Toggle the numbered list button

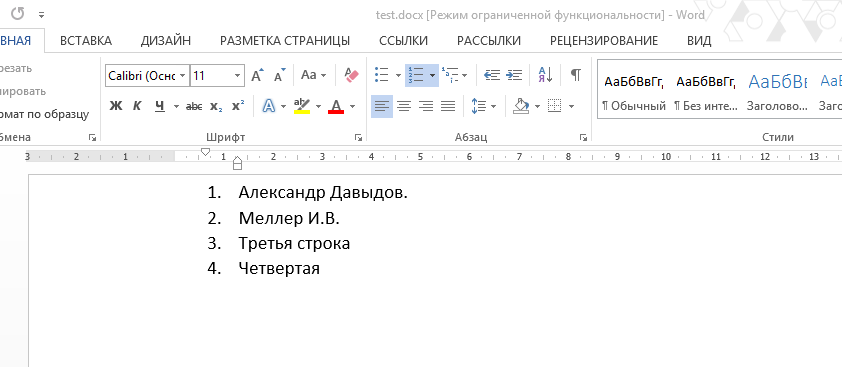(416, 75)
